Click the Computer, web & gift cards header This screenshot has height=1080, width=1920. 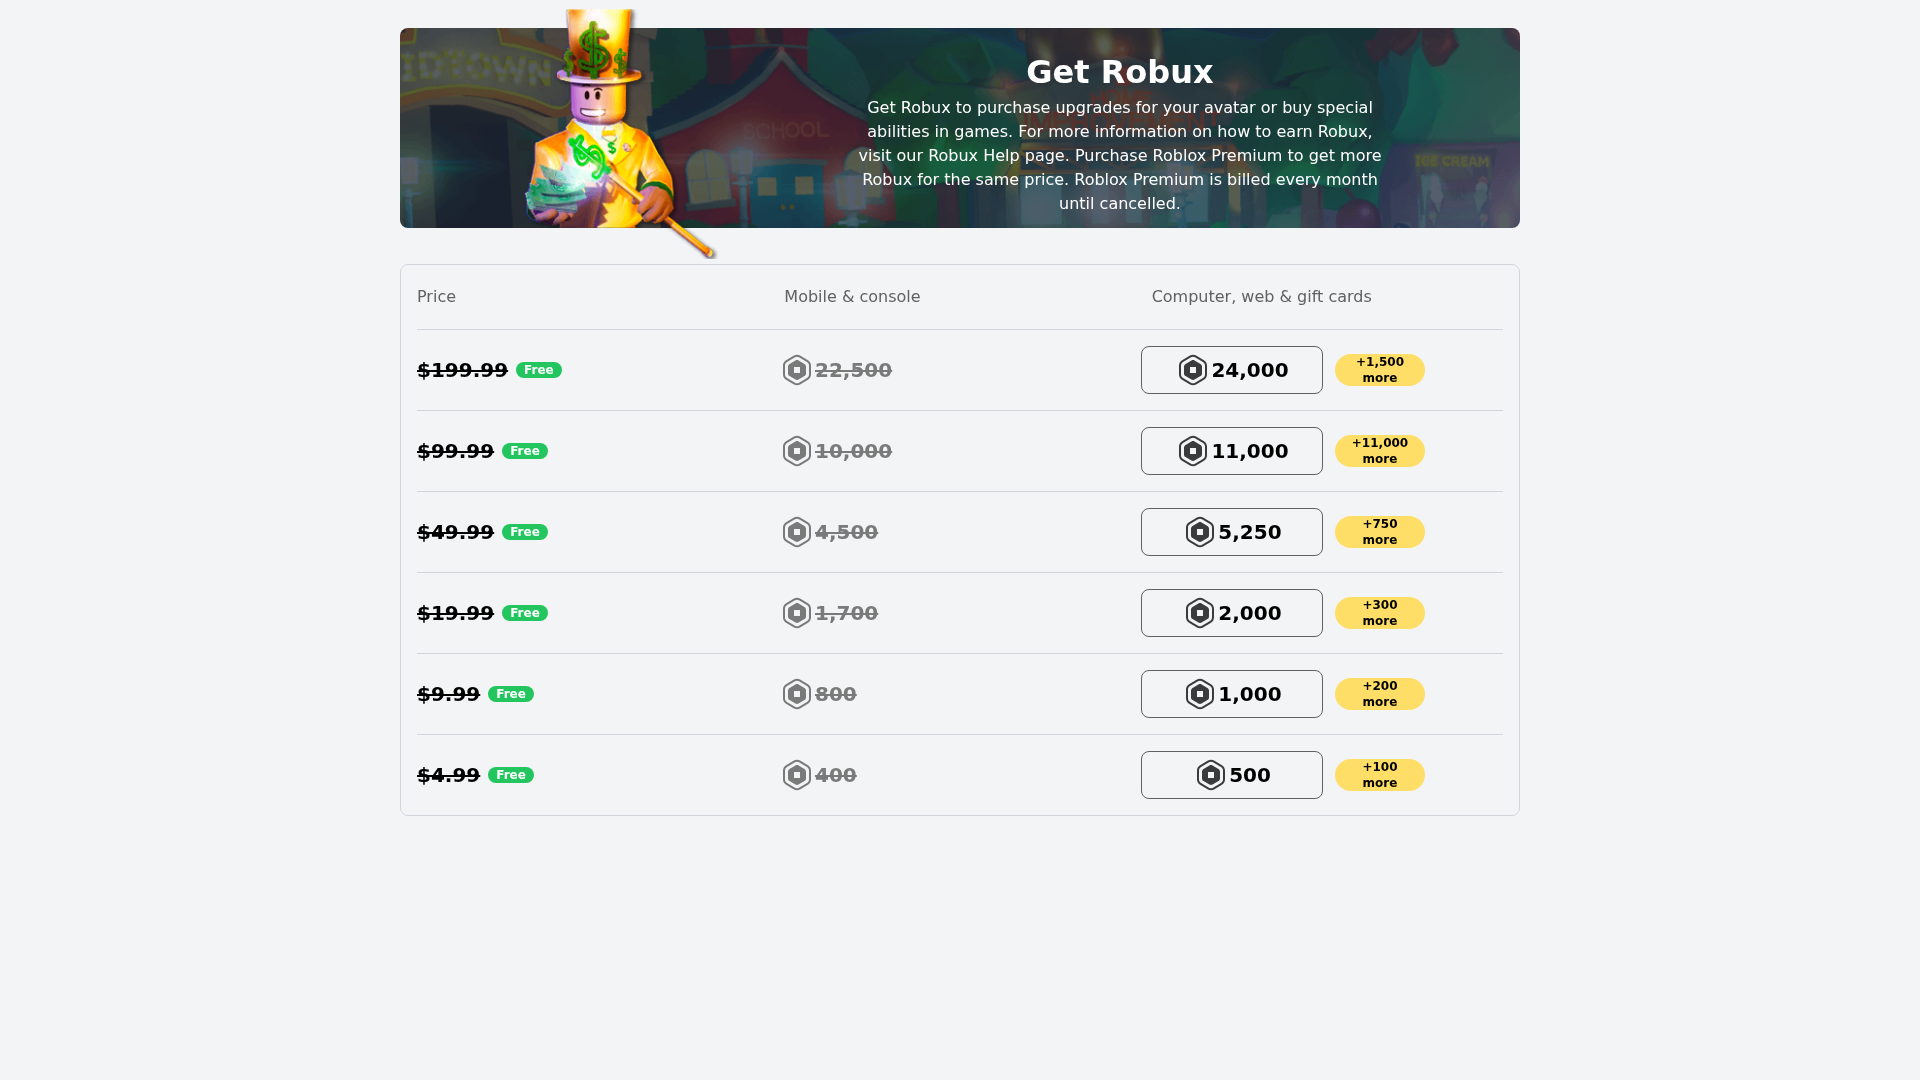pyautogui.click(x=1261, y=296)
